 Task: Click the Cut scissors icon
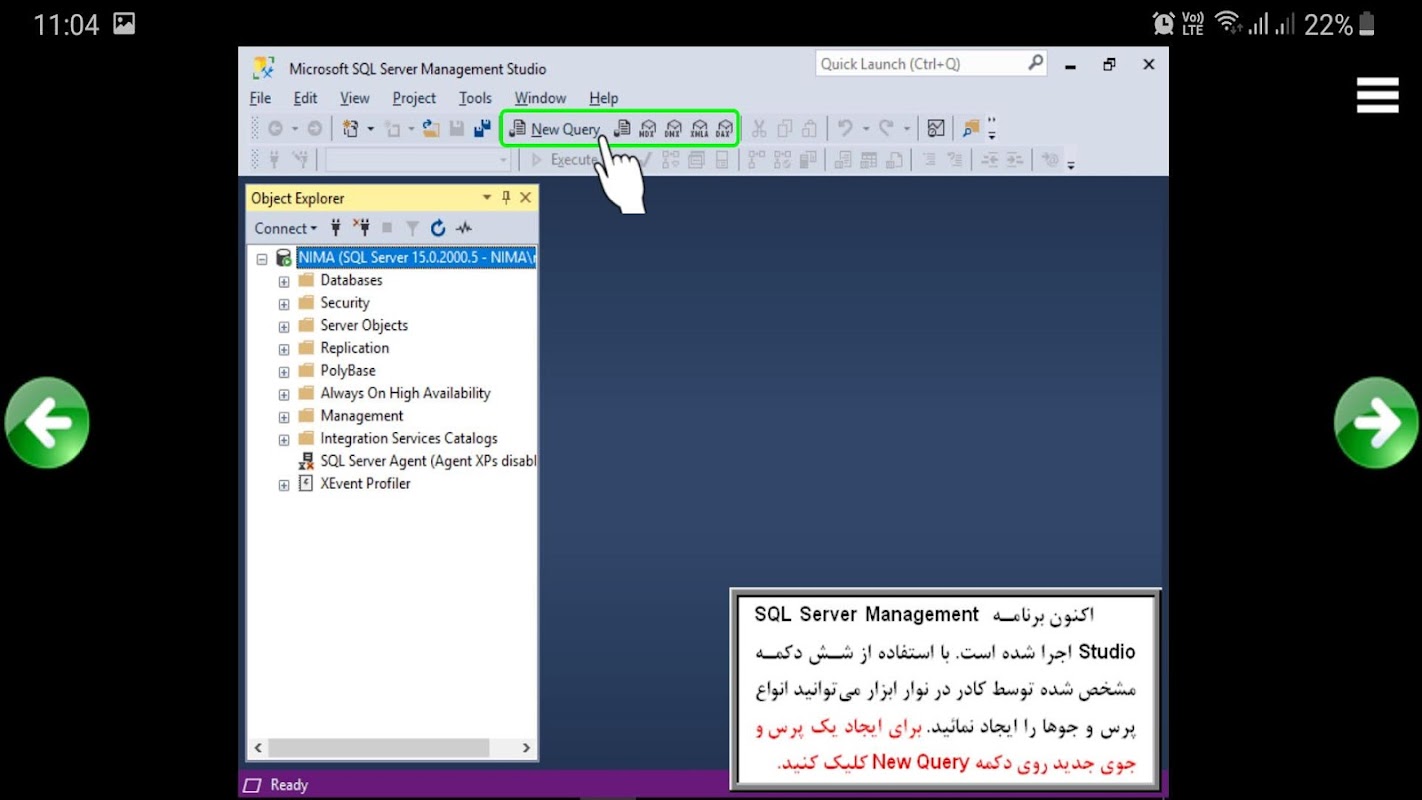point(759,129)
